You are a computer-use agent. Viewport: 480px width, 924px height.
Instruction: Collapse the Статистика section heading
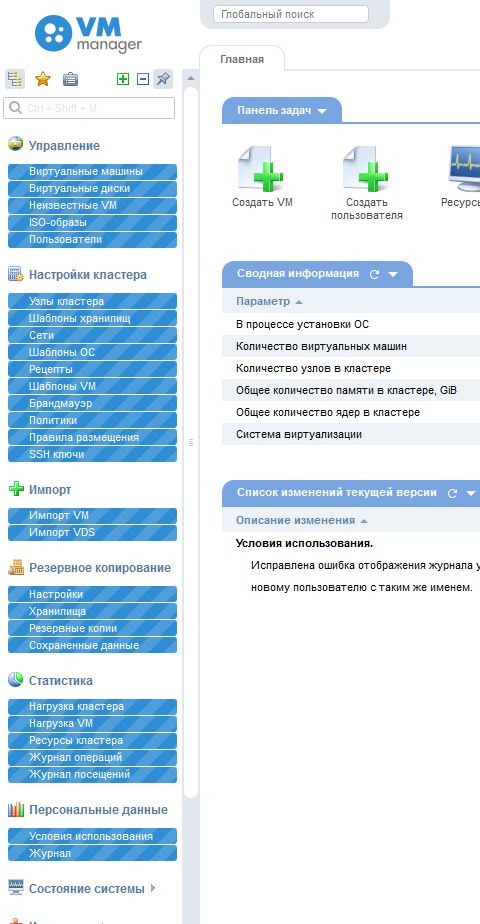coord(61,681)
